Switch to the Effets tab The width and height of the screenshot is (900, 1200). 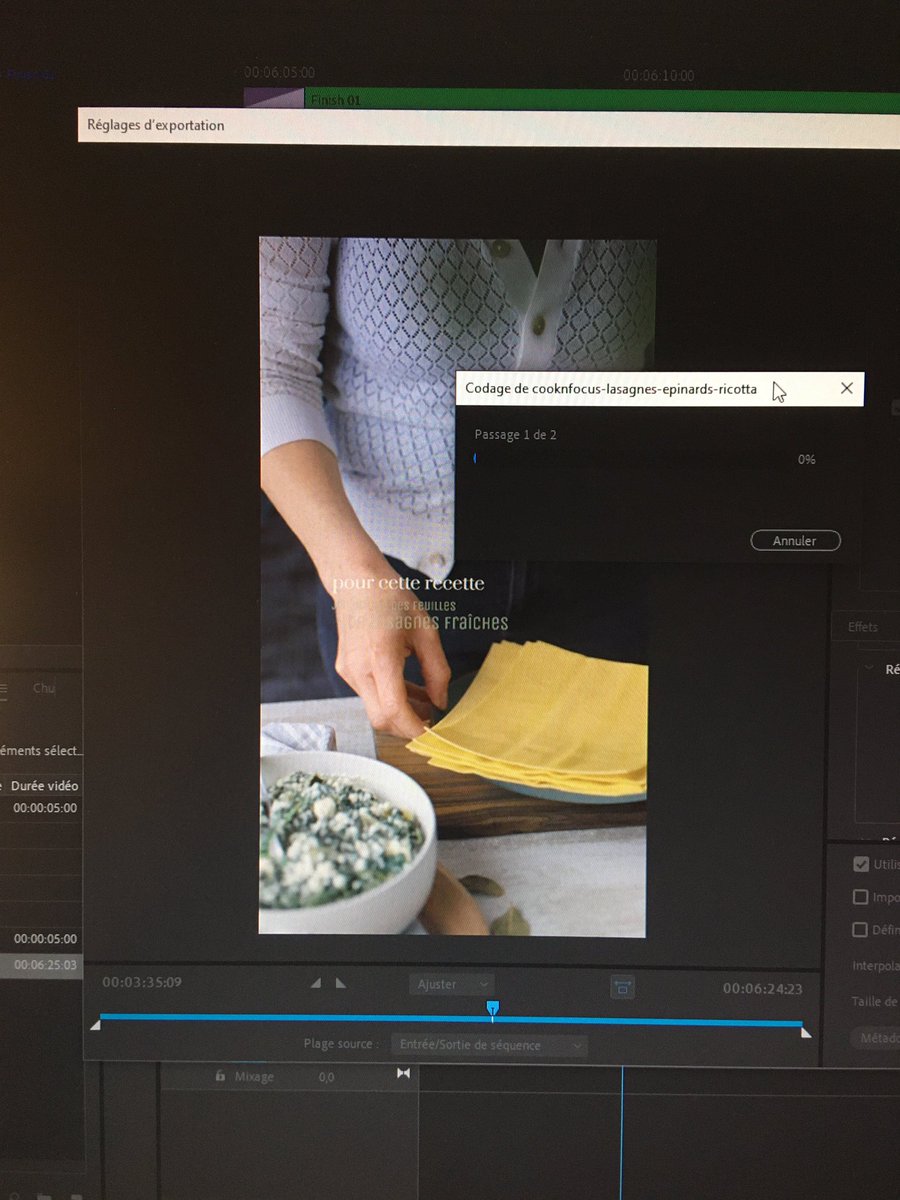(x=862, y=627)
